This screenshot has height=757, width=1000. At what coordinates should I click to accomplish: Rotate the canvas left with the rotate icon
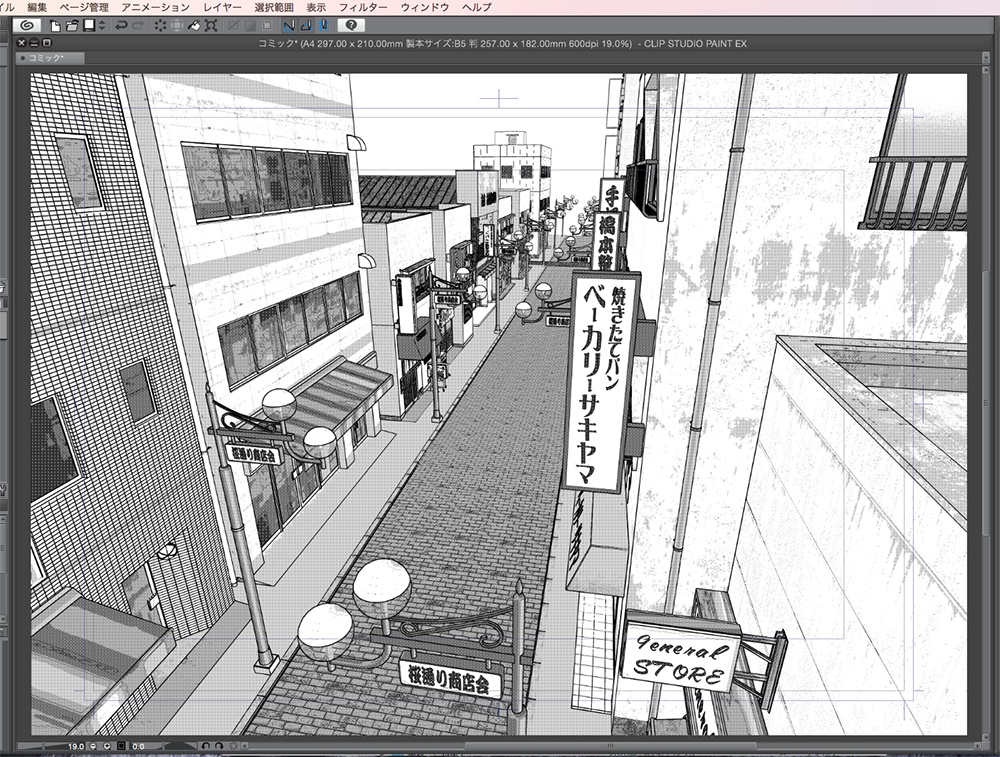click(207, 746)
